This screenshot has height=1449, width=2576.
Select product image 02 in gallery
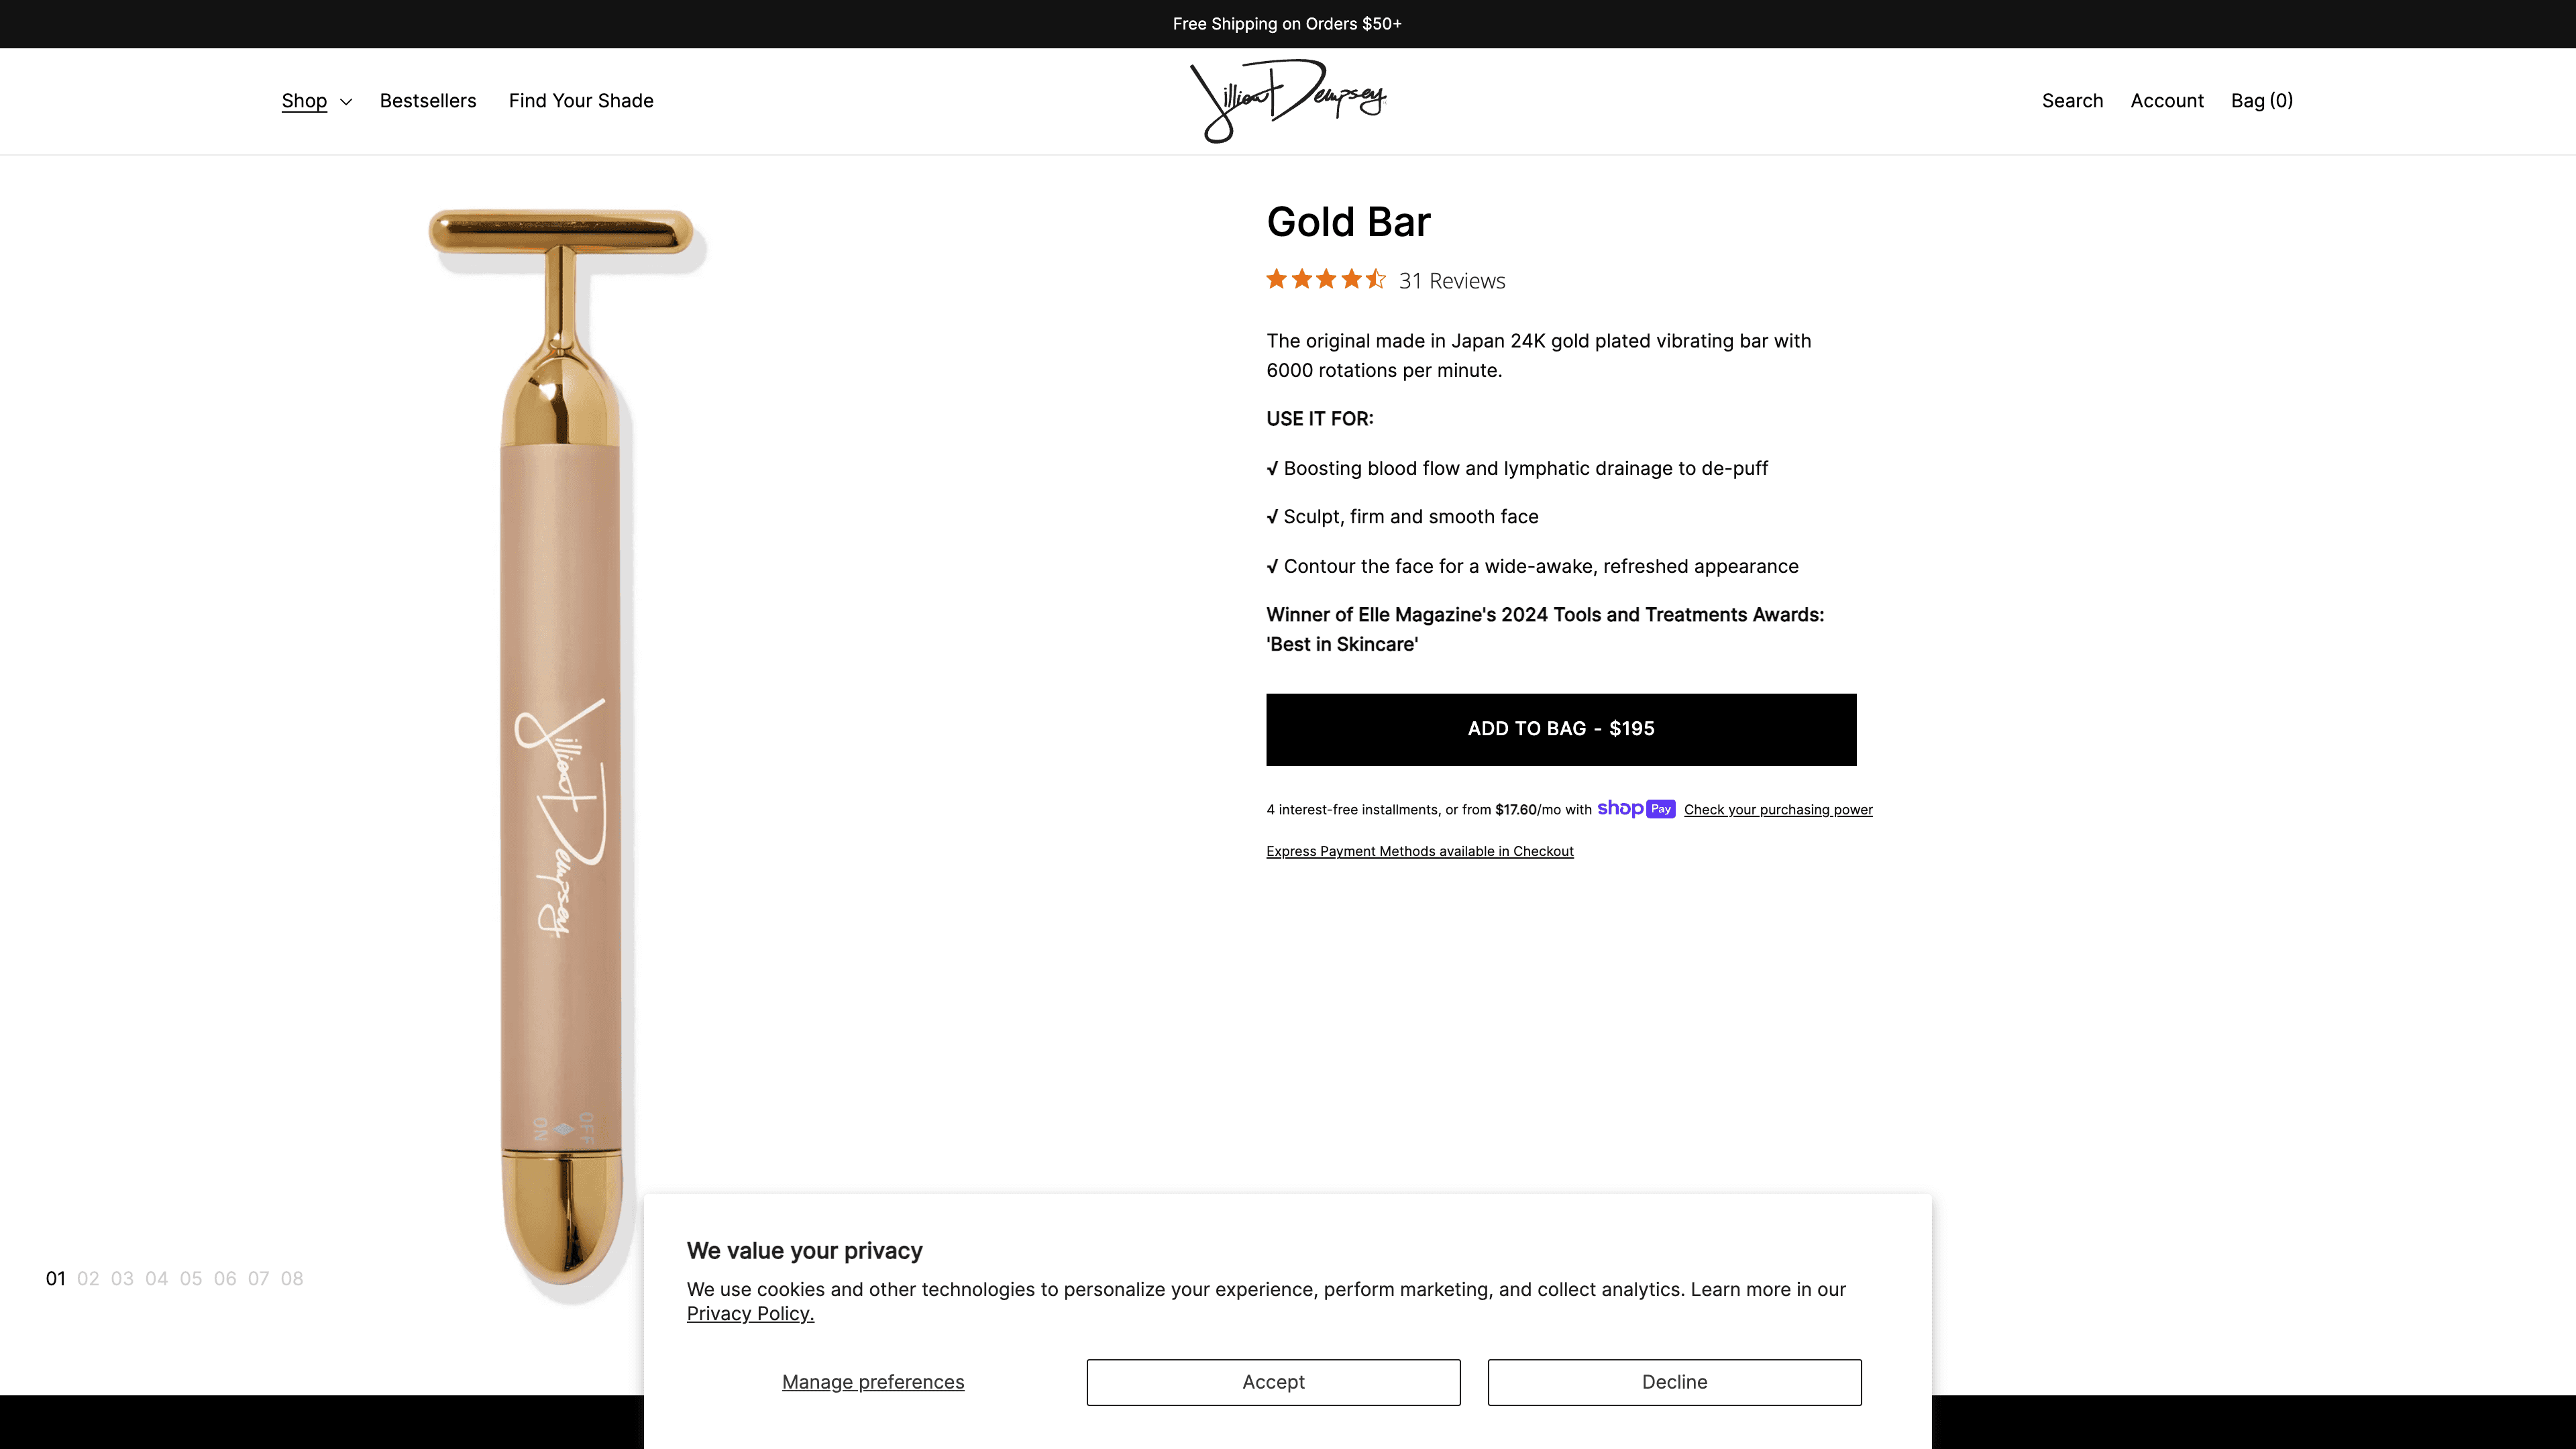coord(88,1279)
